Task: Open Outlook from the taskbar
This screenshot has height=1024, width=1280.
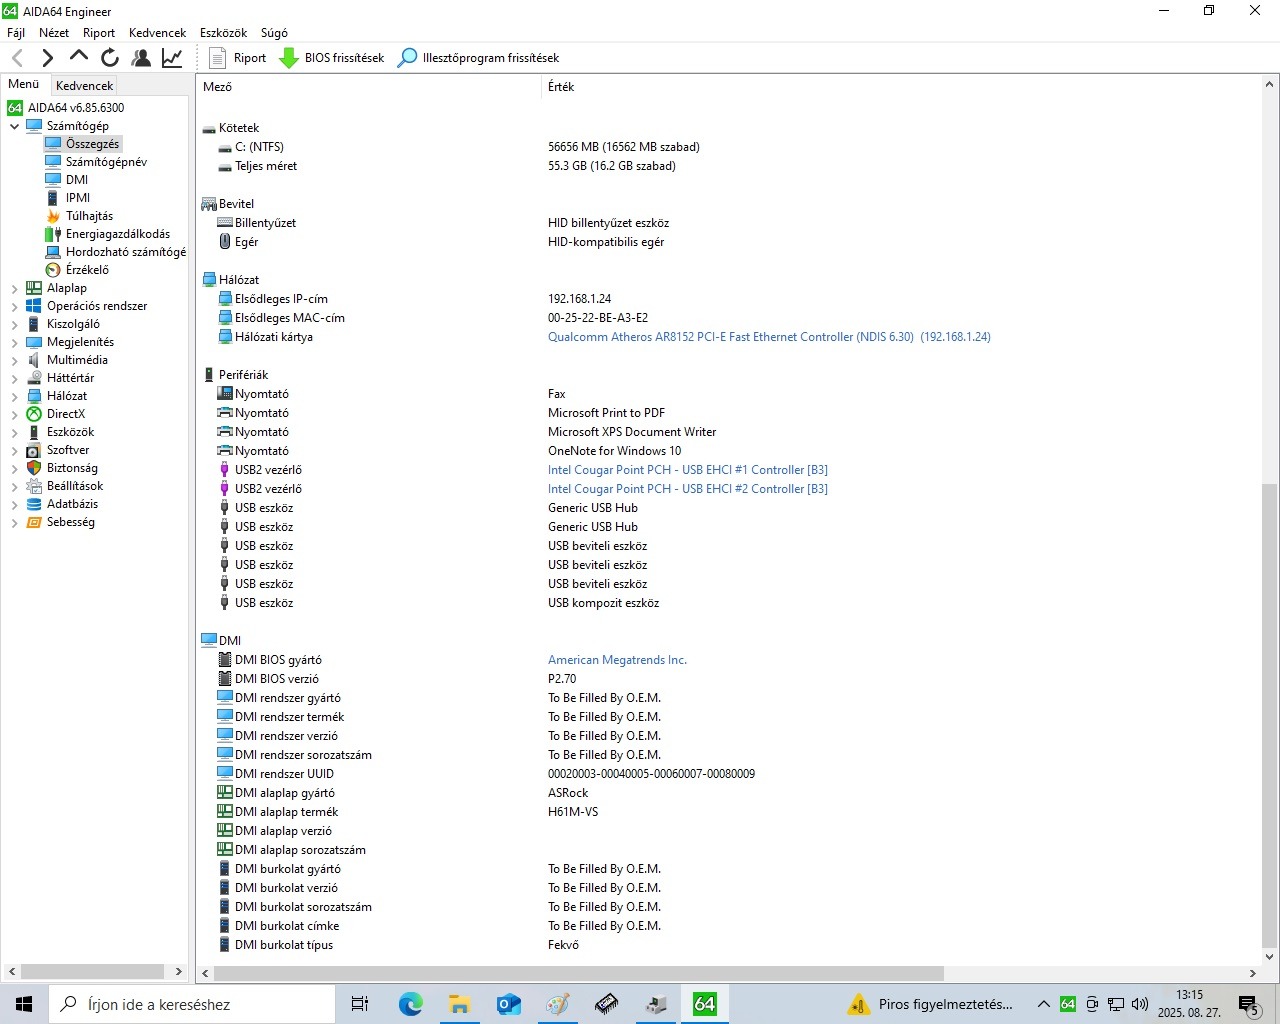Action: [508, 1004]
